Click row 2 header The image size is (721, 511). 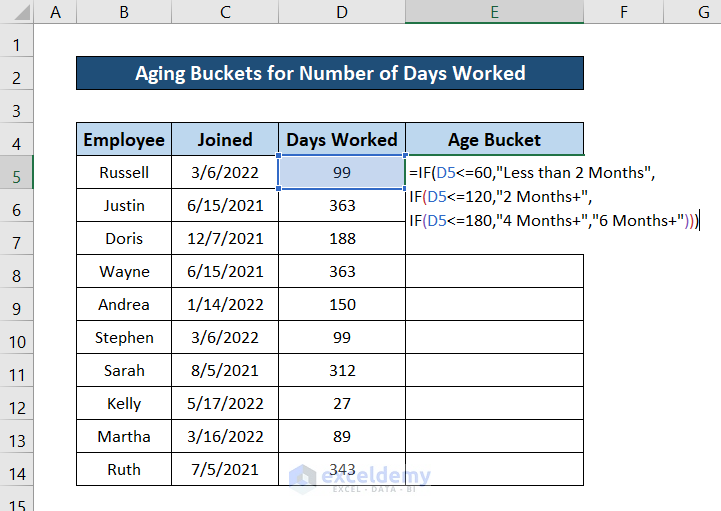(17, 74)
